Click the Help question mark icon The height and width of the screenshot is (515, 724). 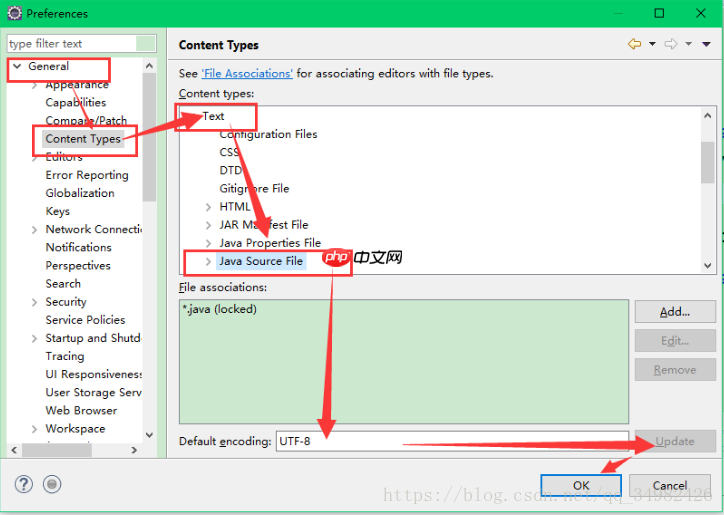24,484
